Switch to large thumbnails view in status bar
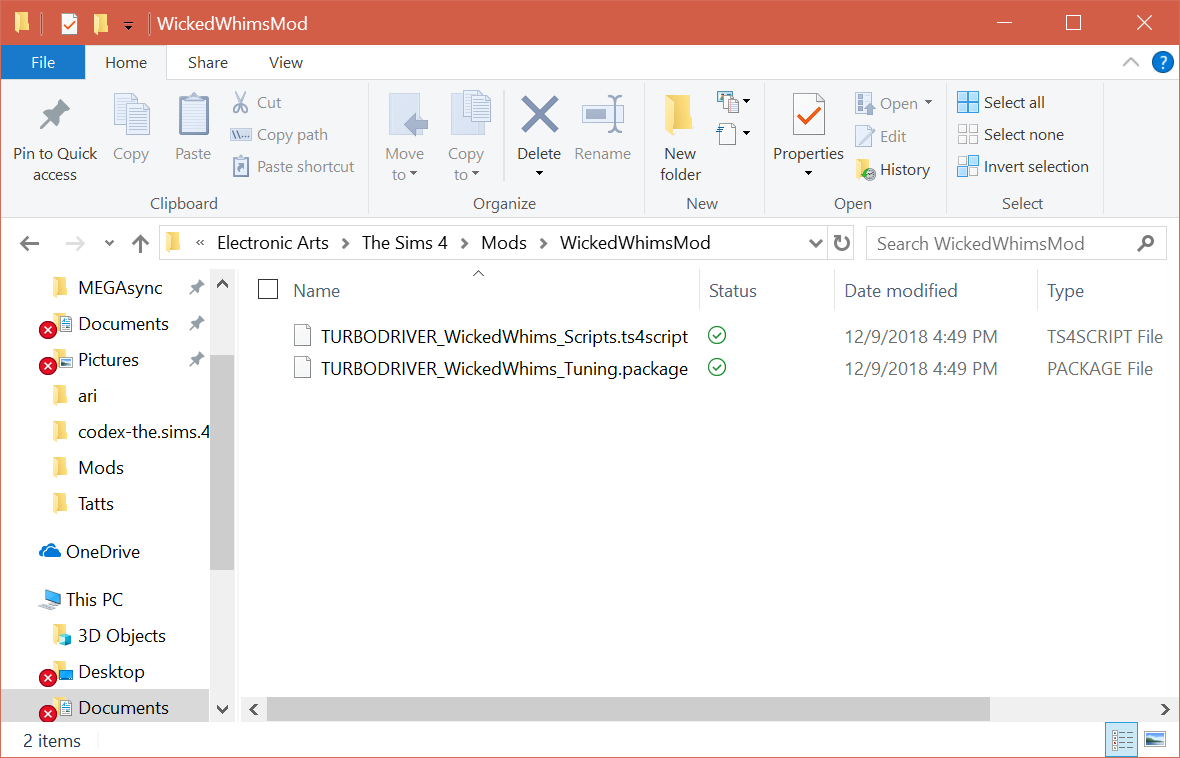 click(1155, 741)
